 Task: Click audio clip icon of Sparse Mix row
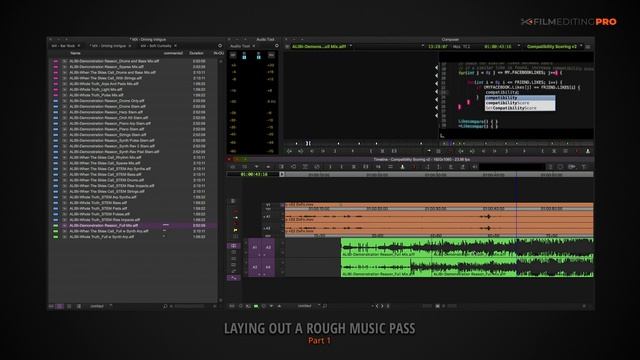pyautogui.click(x=64, y=67)
